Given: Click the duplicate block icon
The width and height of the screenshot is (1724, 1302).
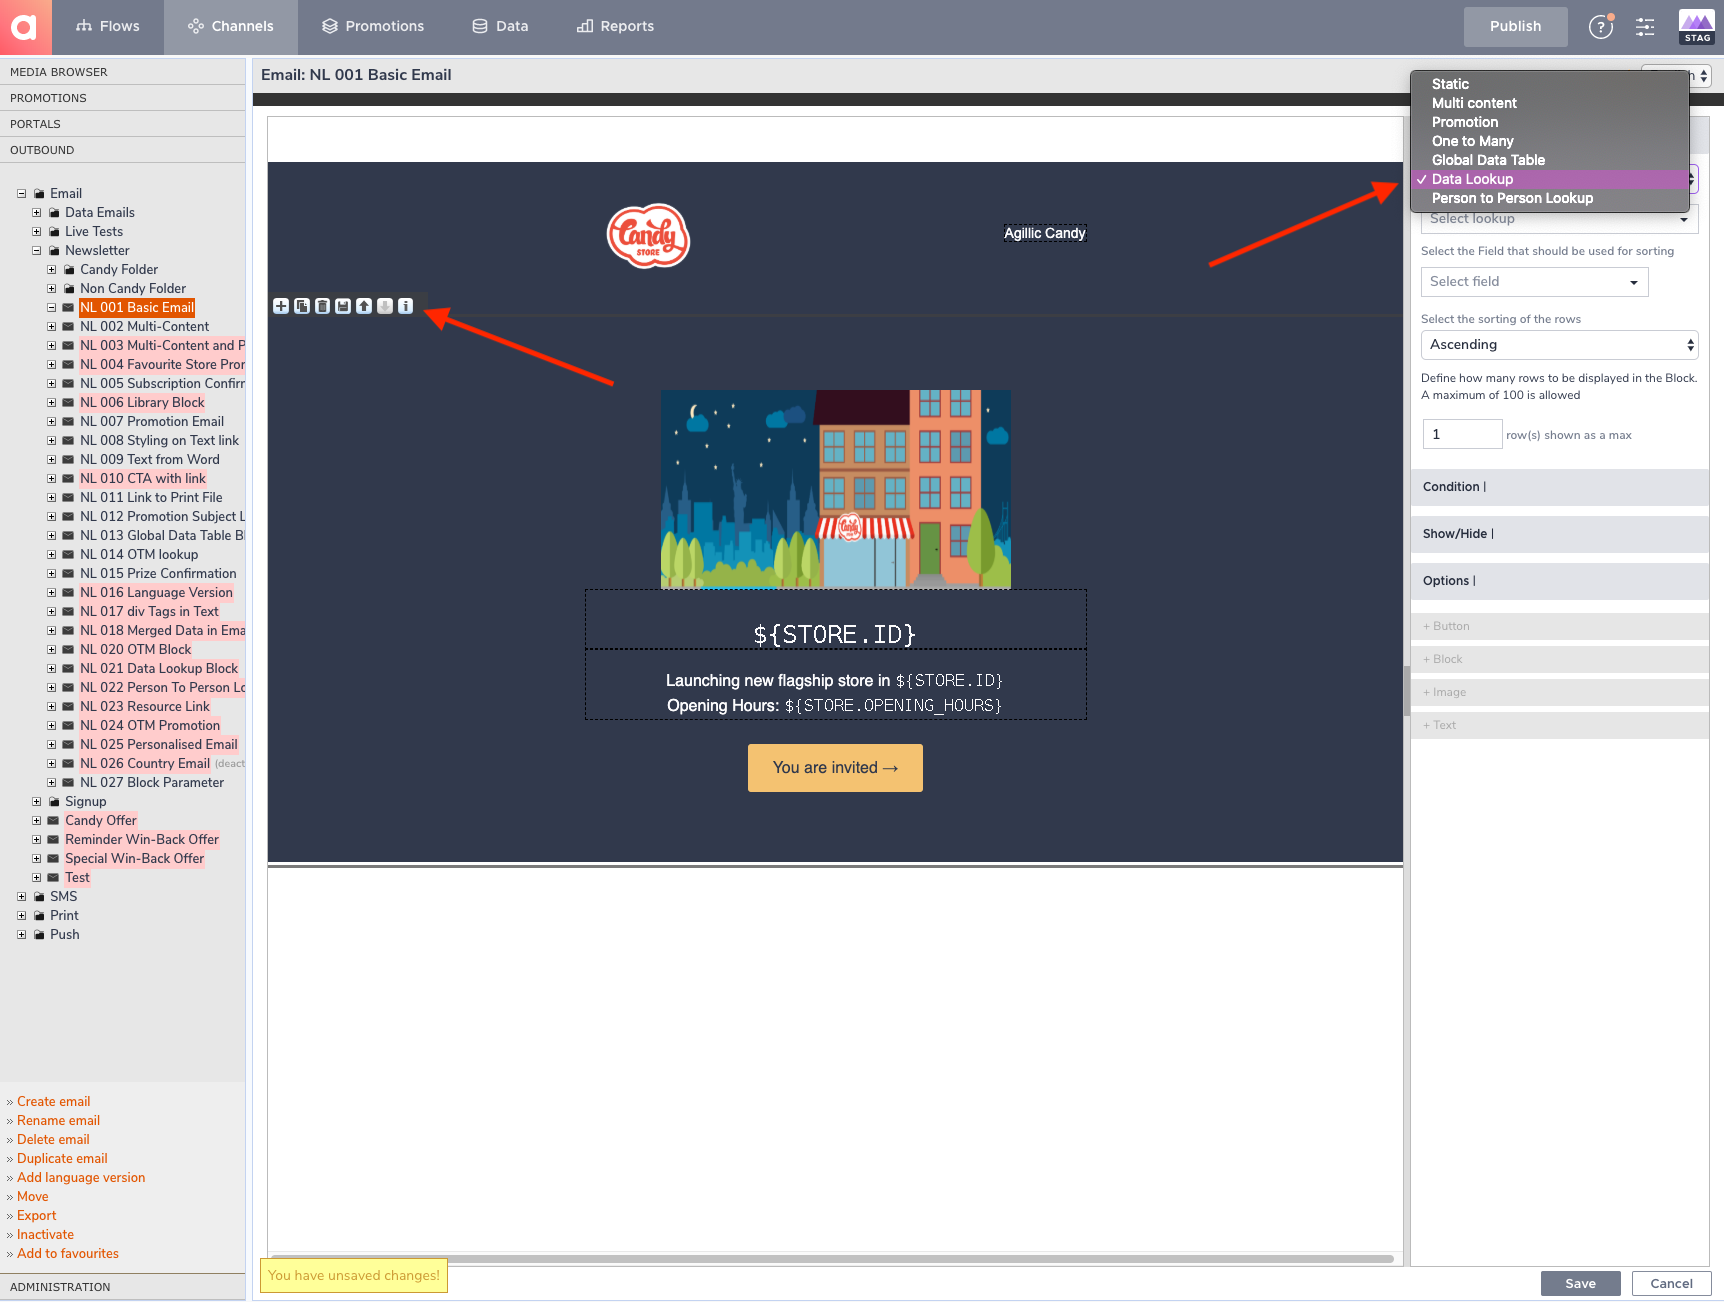Looking at the screenshot, I should (302, 306).
